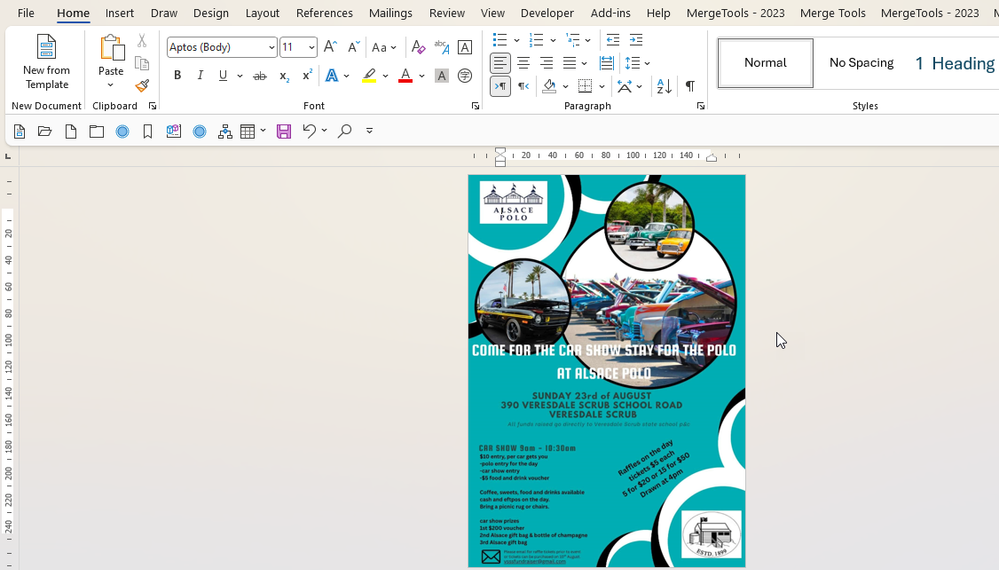This screenshot has width=999, height=570.
Task: Click the left-to-right text direction icon
Action: 500,86
